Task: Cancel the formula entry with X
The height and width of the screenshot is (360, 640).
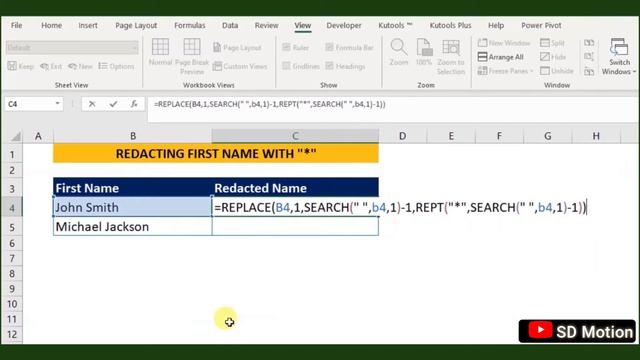Action: coord(92,104)
